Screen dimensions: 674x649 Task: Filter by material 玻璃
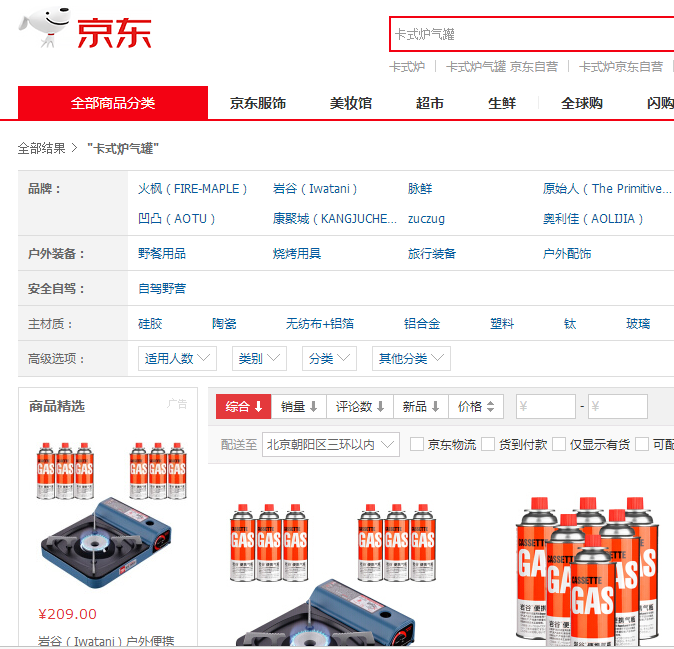click(x=638, y=324)
